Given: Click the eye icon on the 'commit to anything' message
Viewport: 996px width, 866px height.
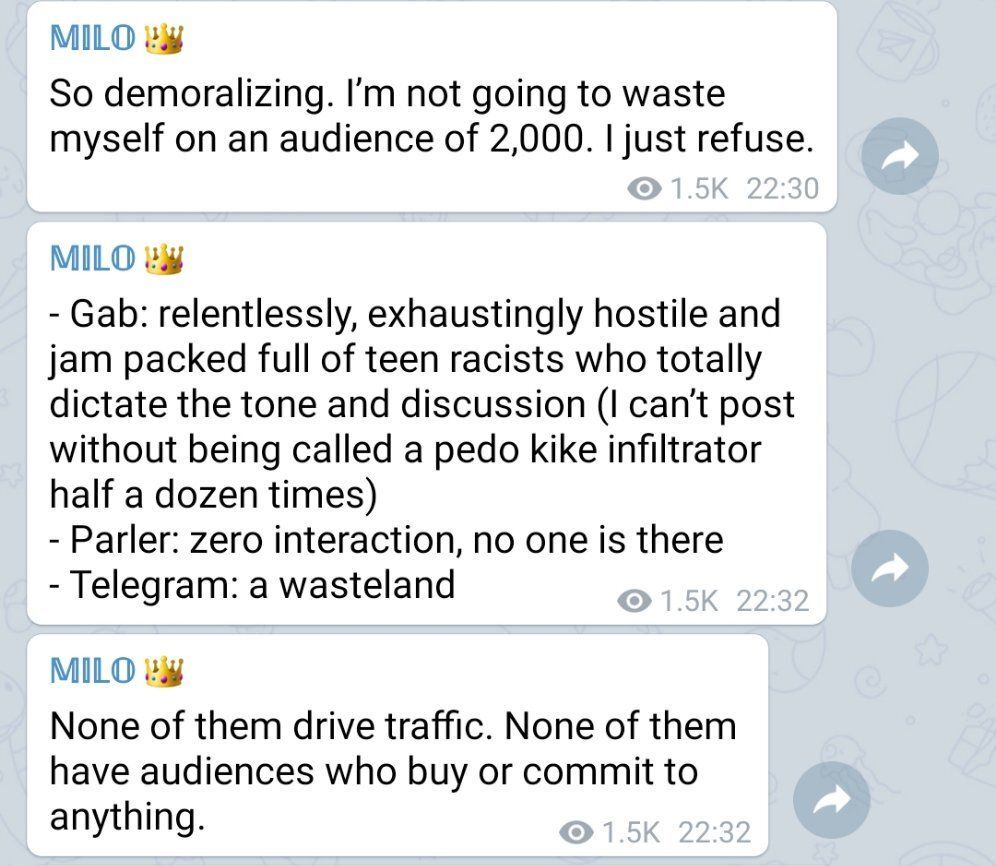Looking at the screenshot, I should 576,832.
